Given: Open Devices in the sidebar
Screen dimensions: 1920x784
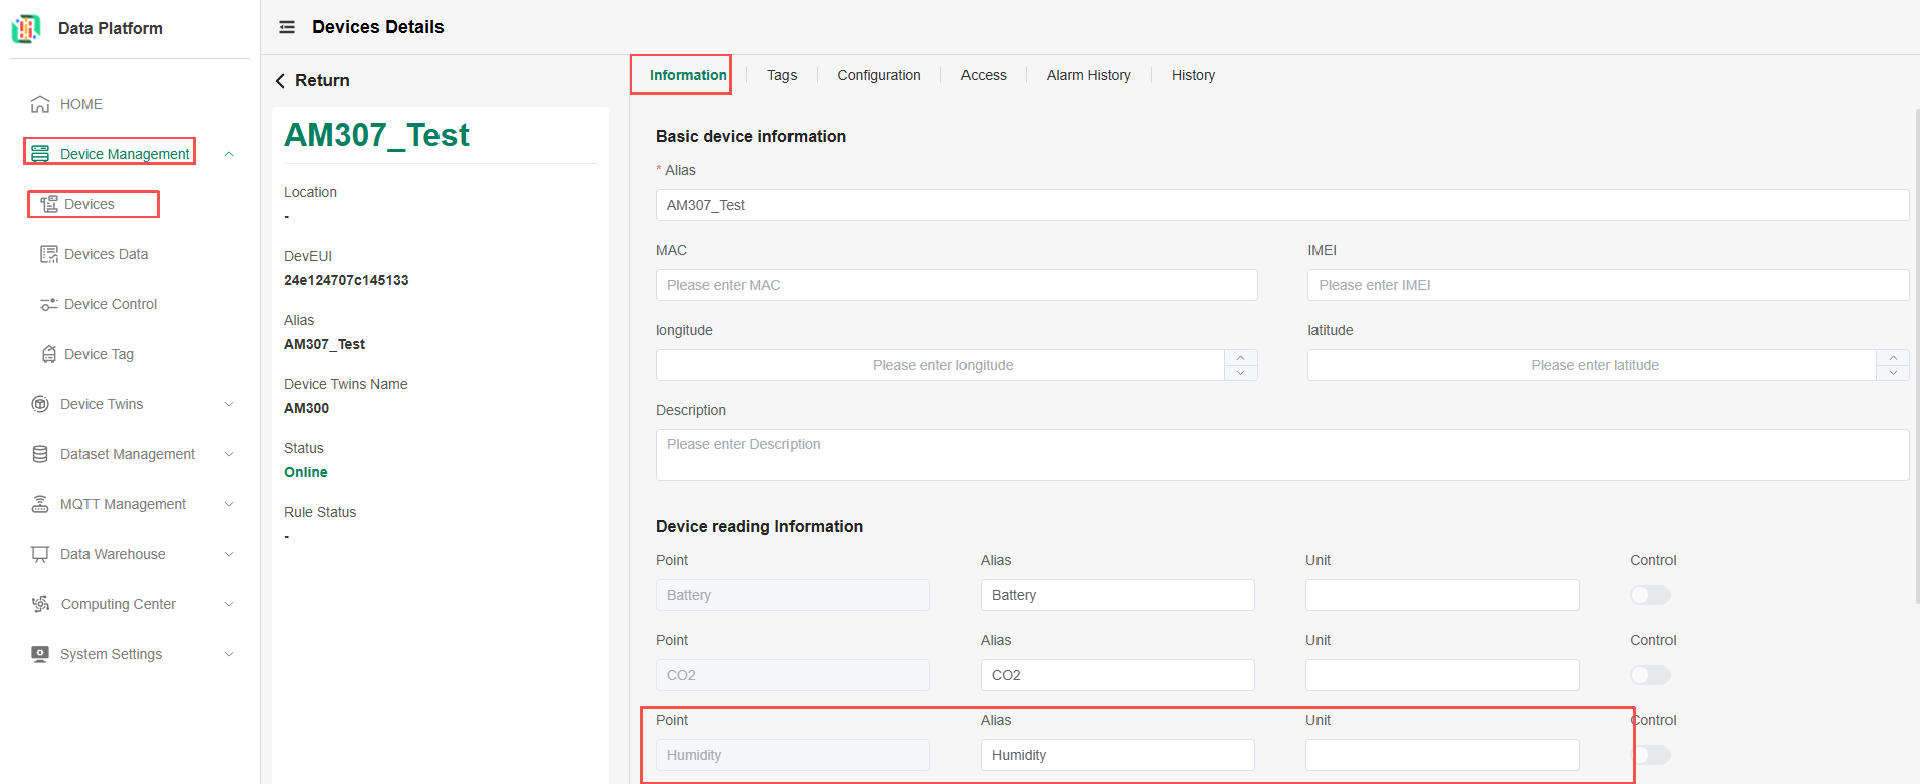Looking at the screenshot, I should coord(89,204).
